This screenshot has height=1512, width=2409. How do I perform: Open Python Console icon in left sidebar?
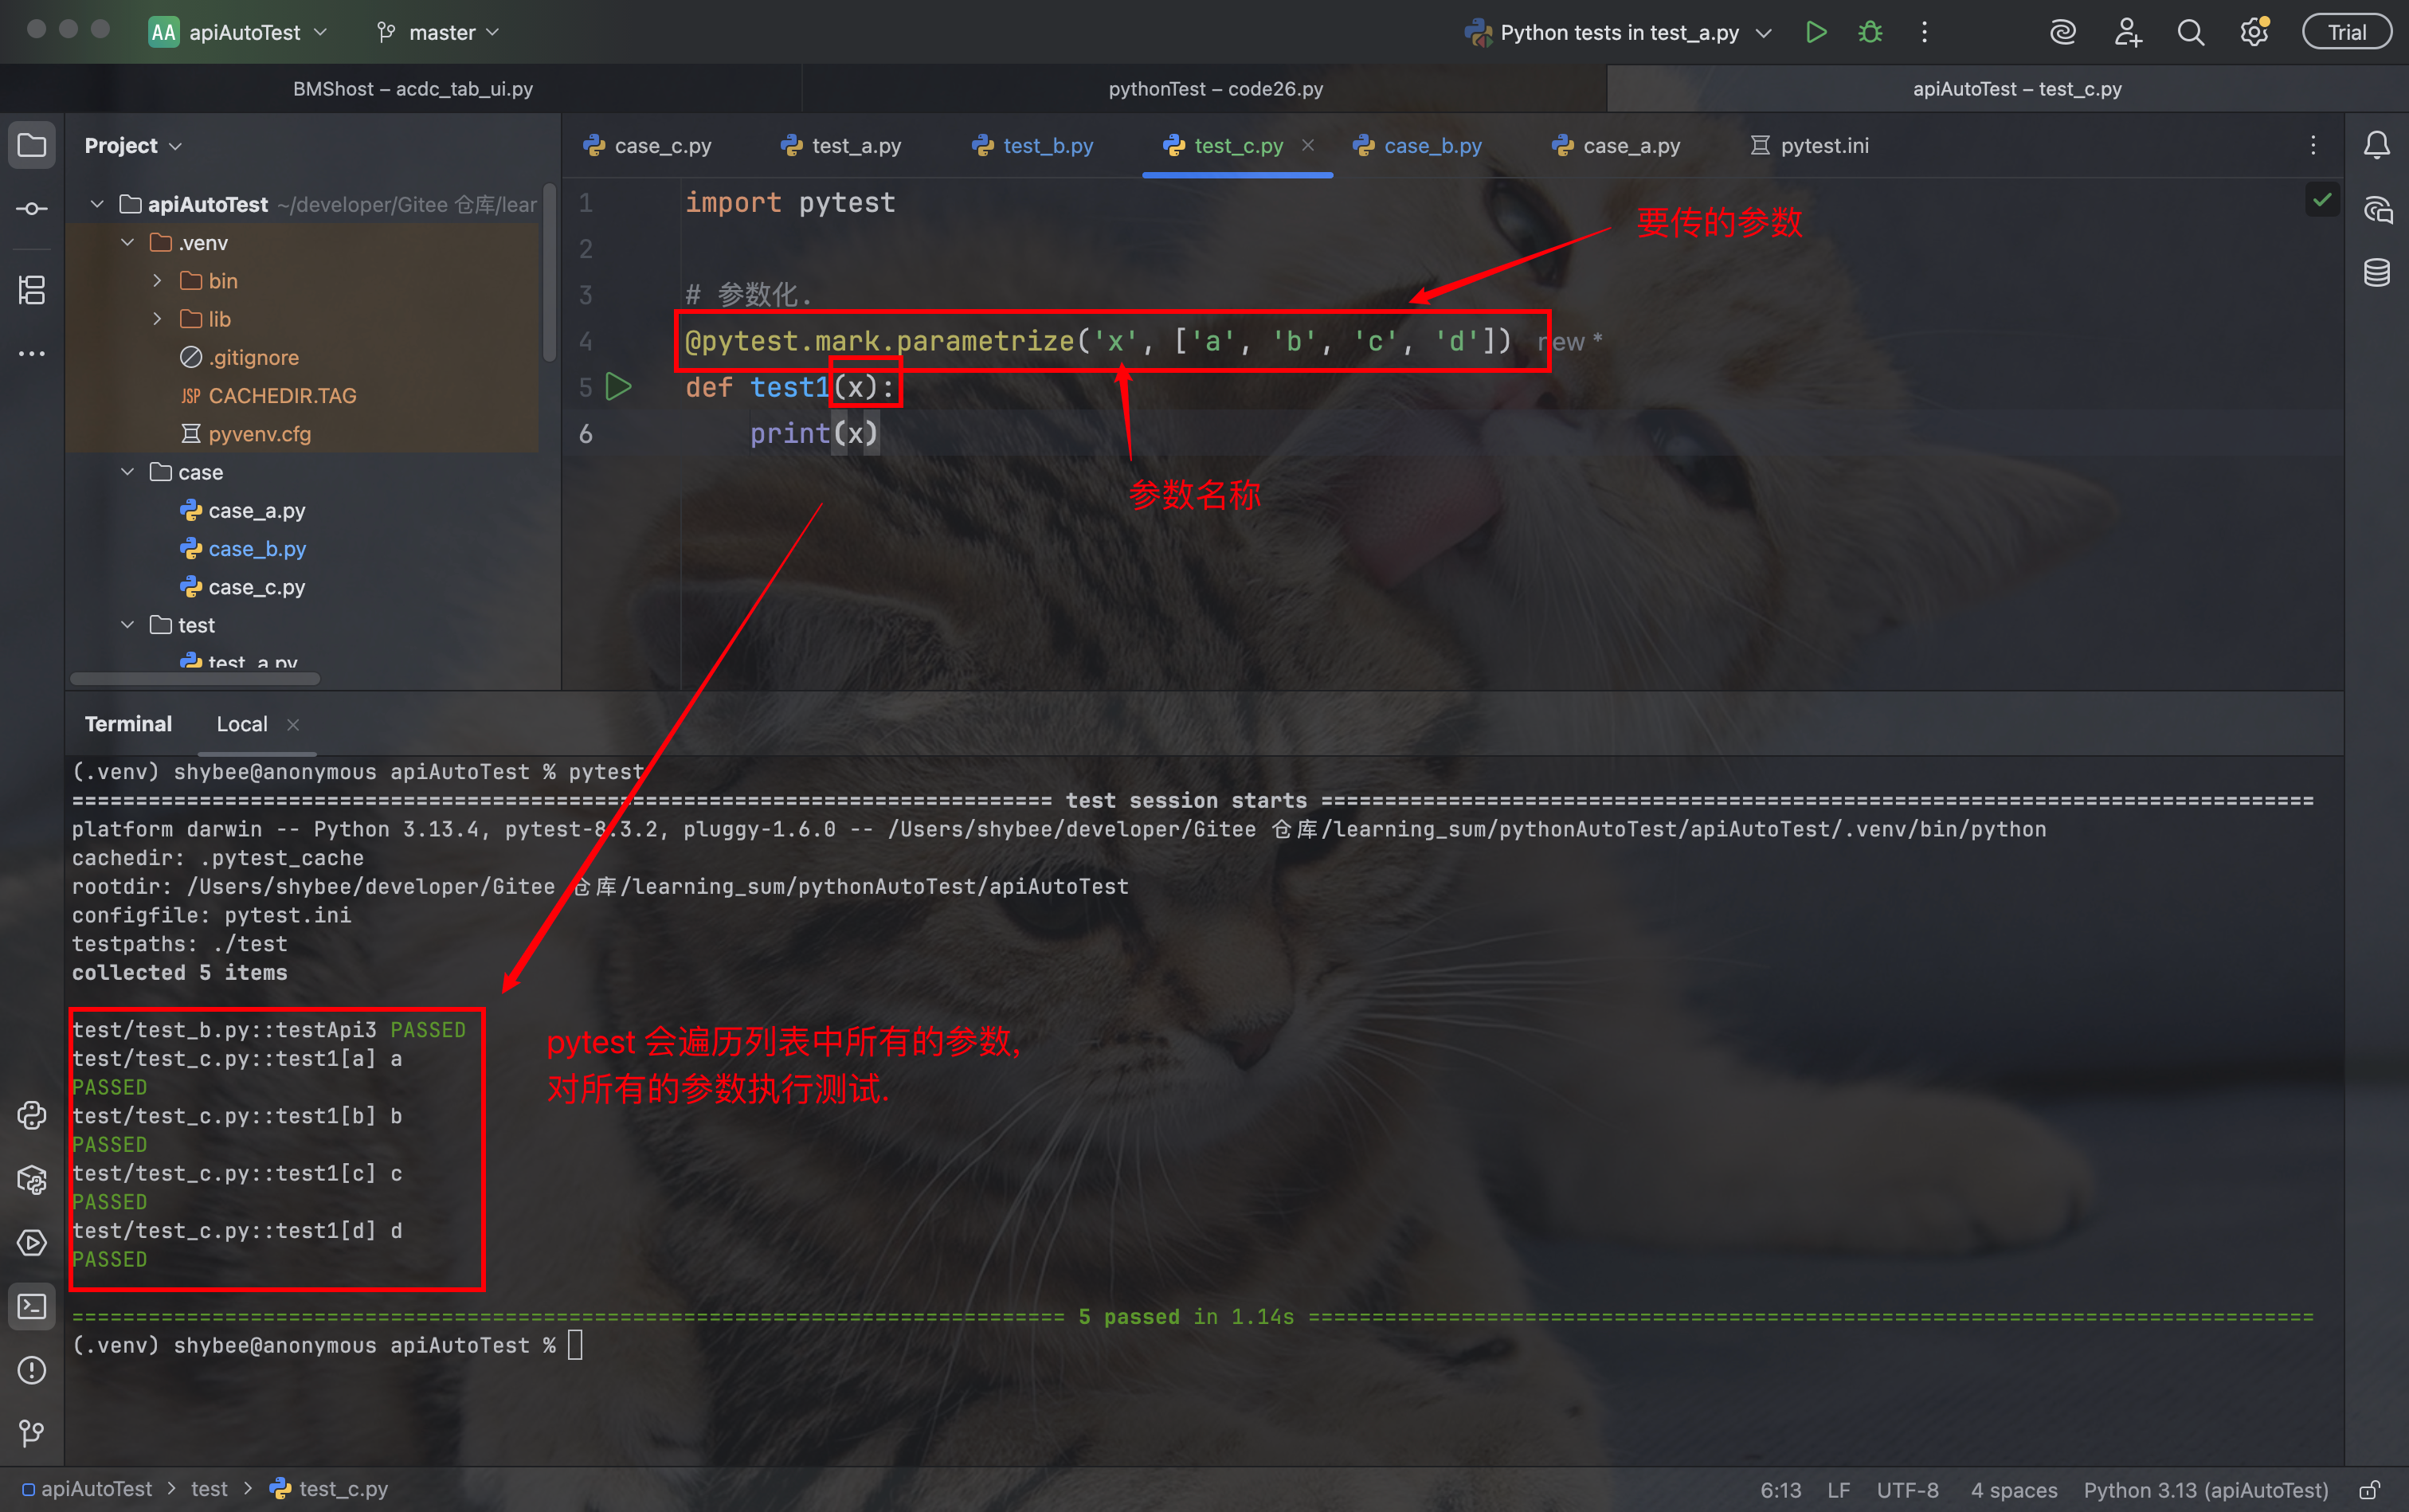coord(32,1115)
